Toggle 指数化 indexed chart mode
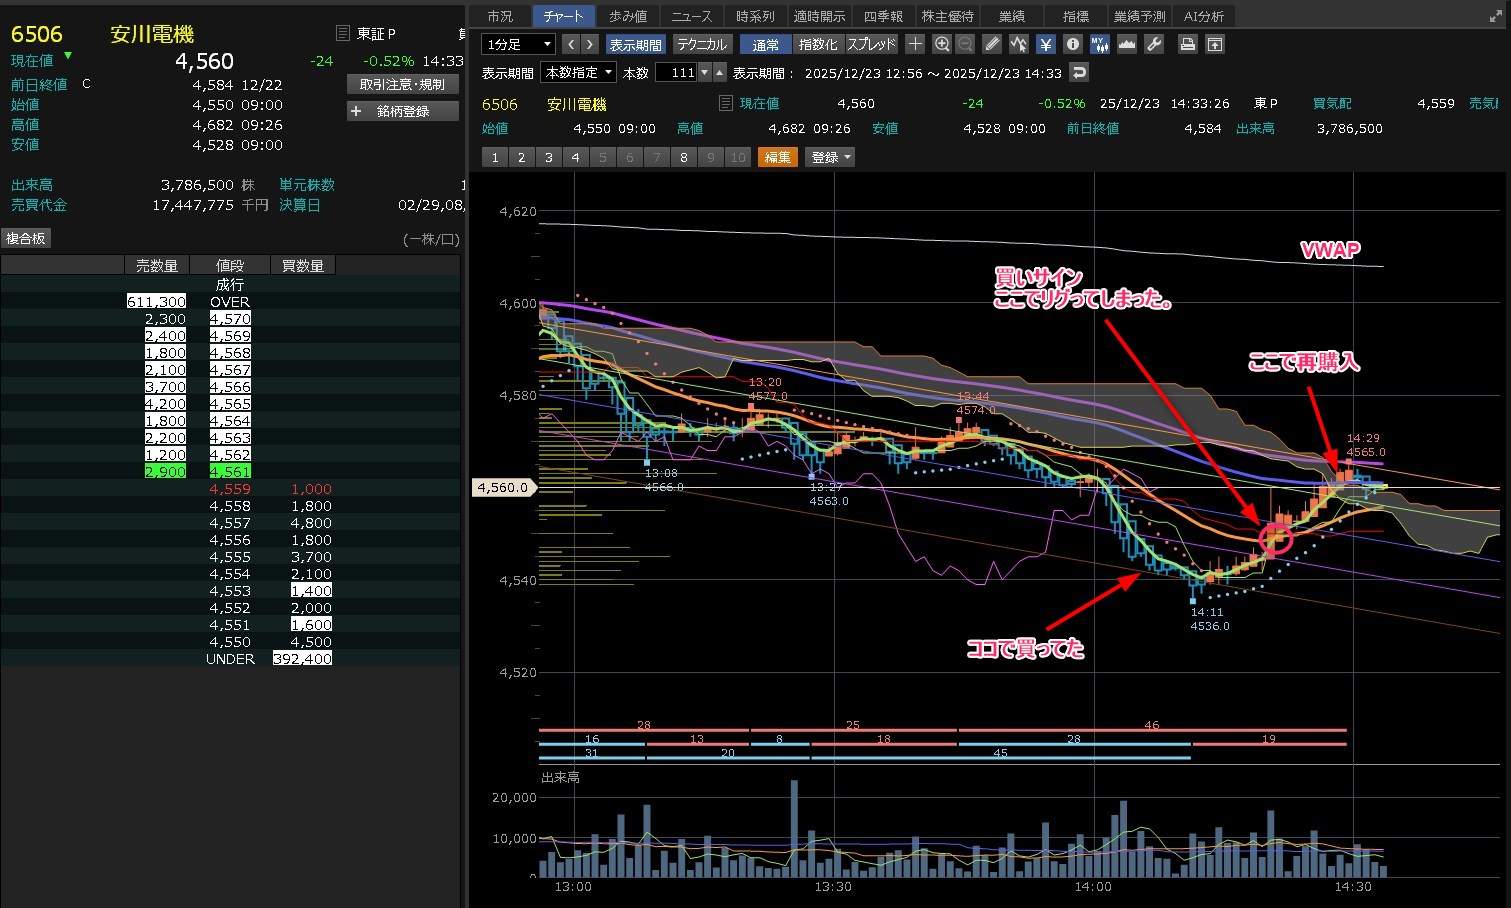This screenshot has width=1511, height=908. (x=818, y=44)
